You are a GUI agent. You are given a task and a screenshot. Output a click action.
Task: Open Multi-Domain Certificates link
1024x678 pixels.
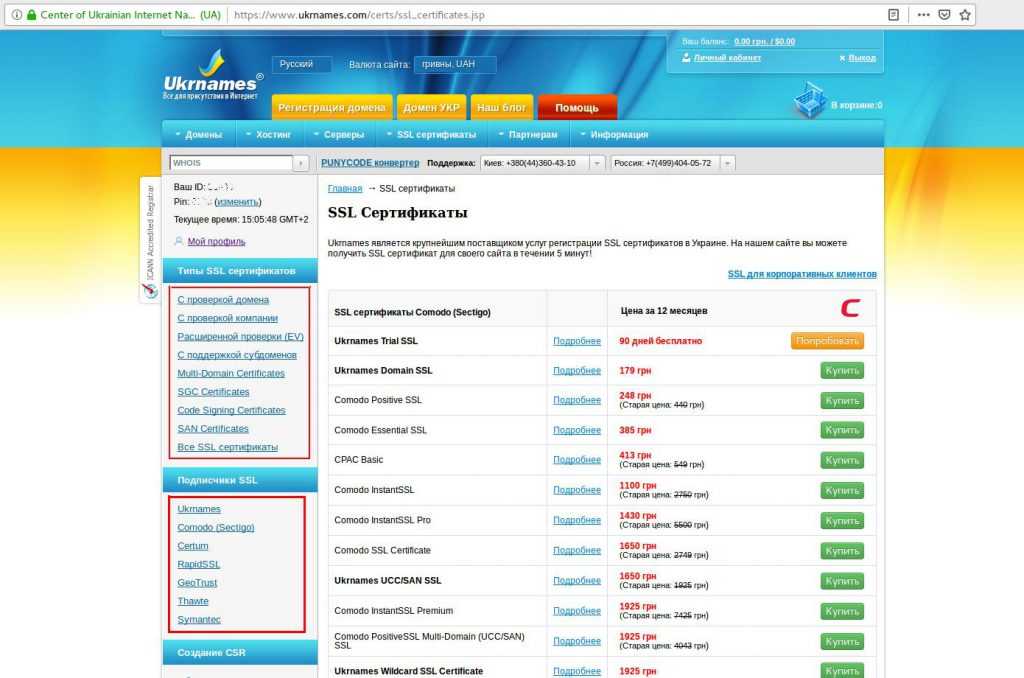pyautogui.click(x=231, y=373)
